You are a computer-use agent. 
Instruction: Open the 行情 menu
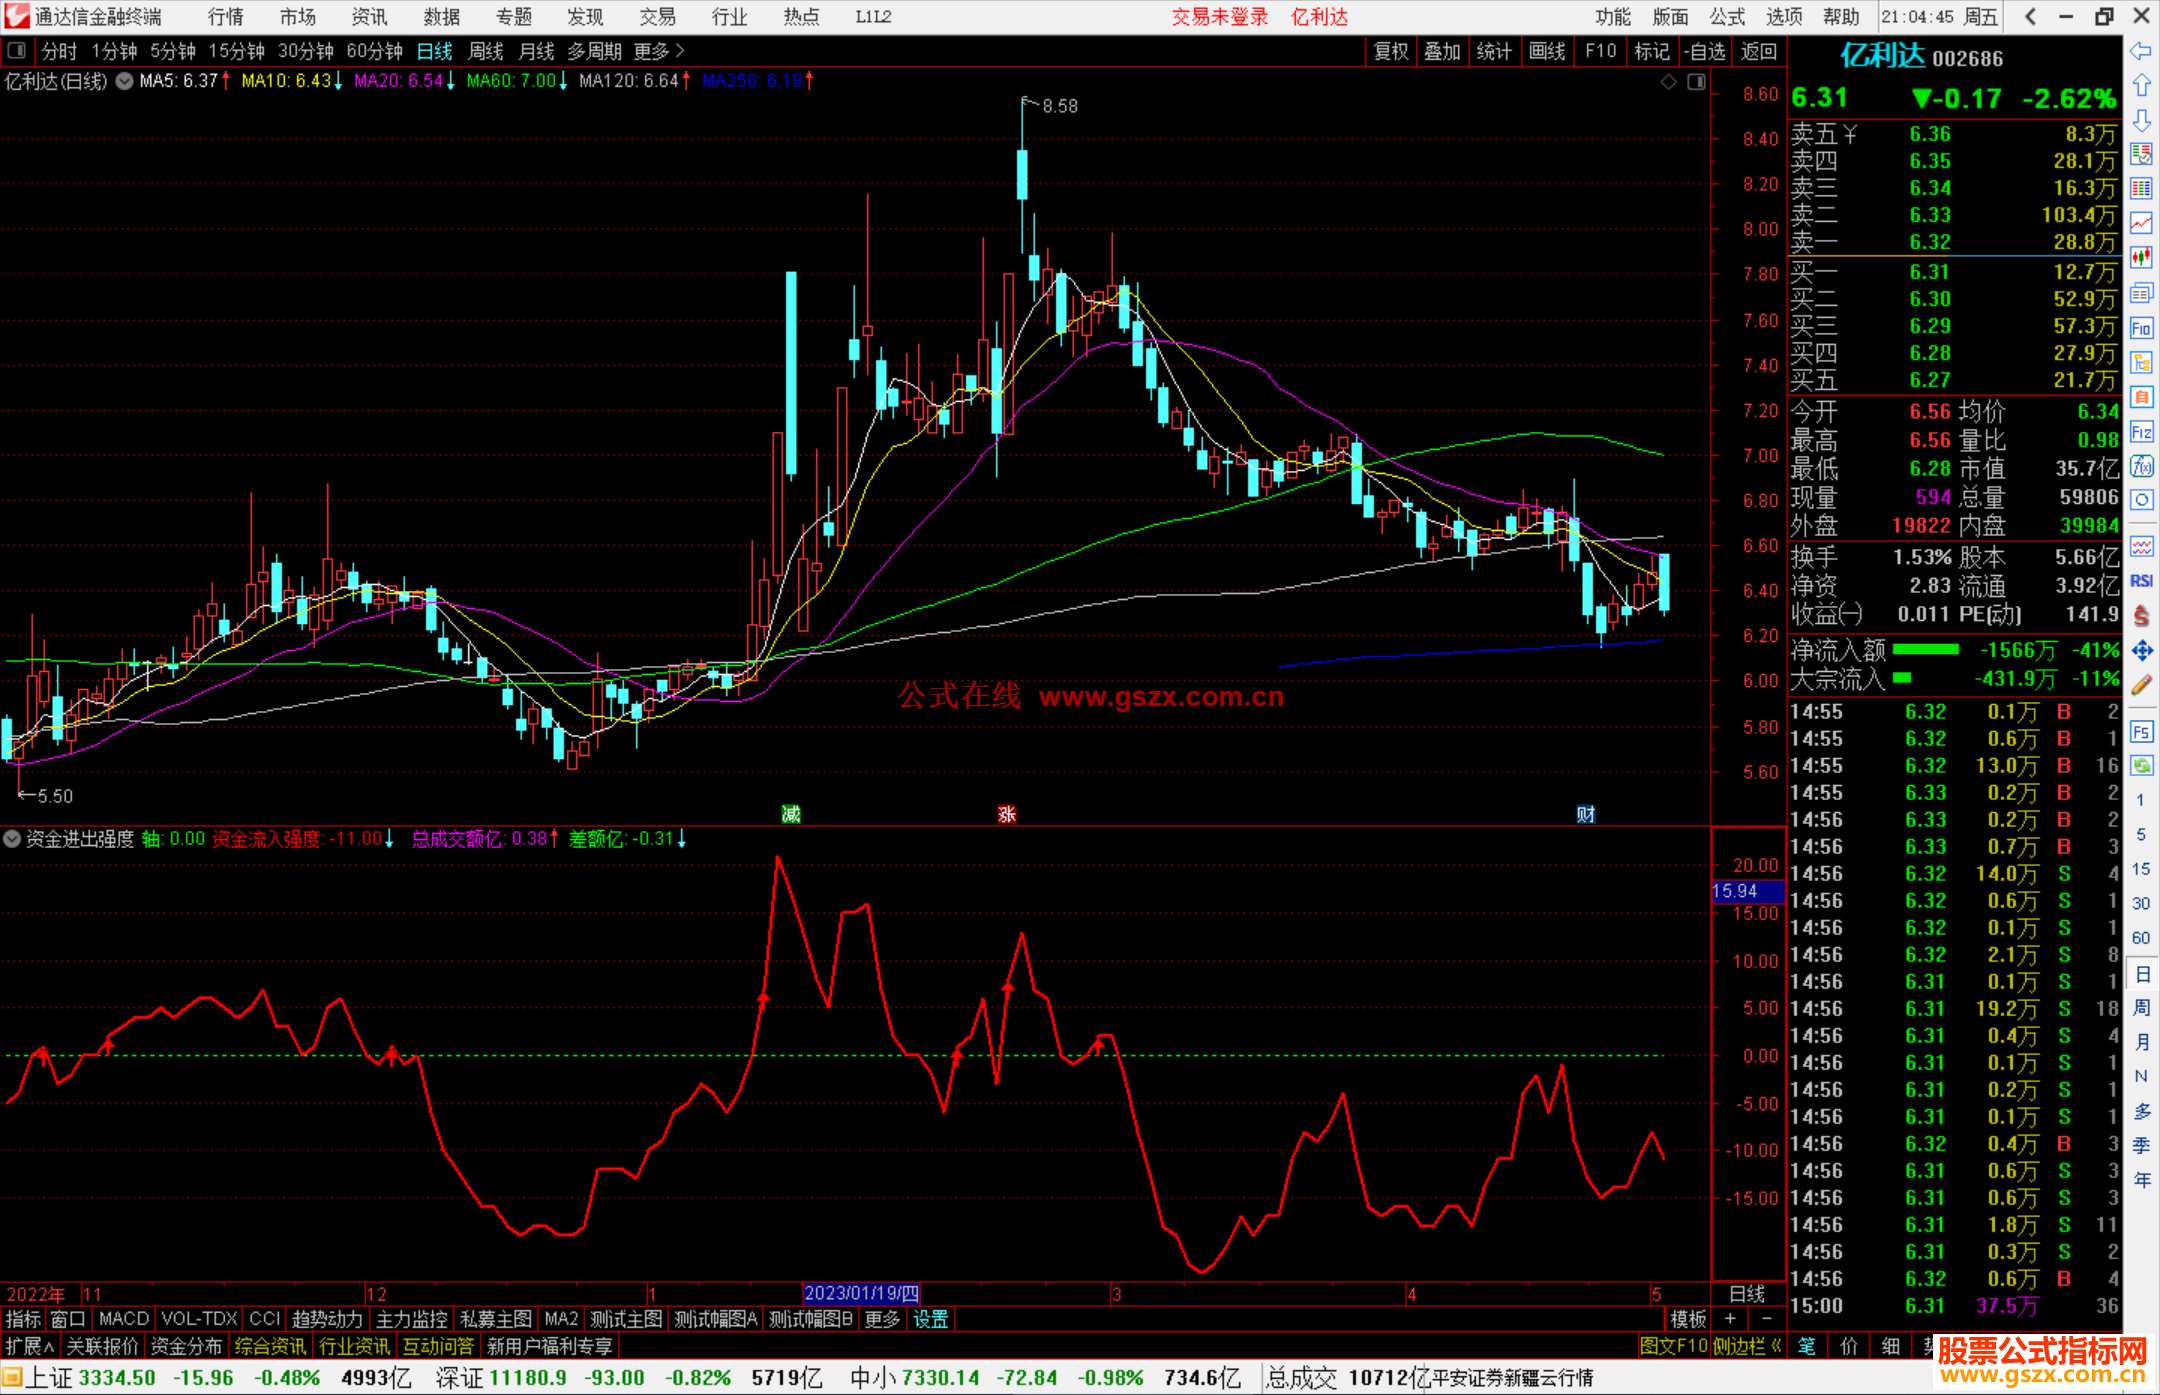tap(225, 17)
